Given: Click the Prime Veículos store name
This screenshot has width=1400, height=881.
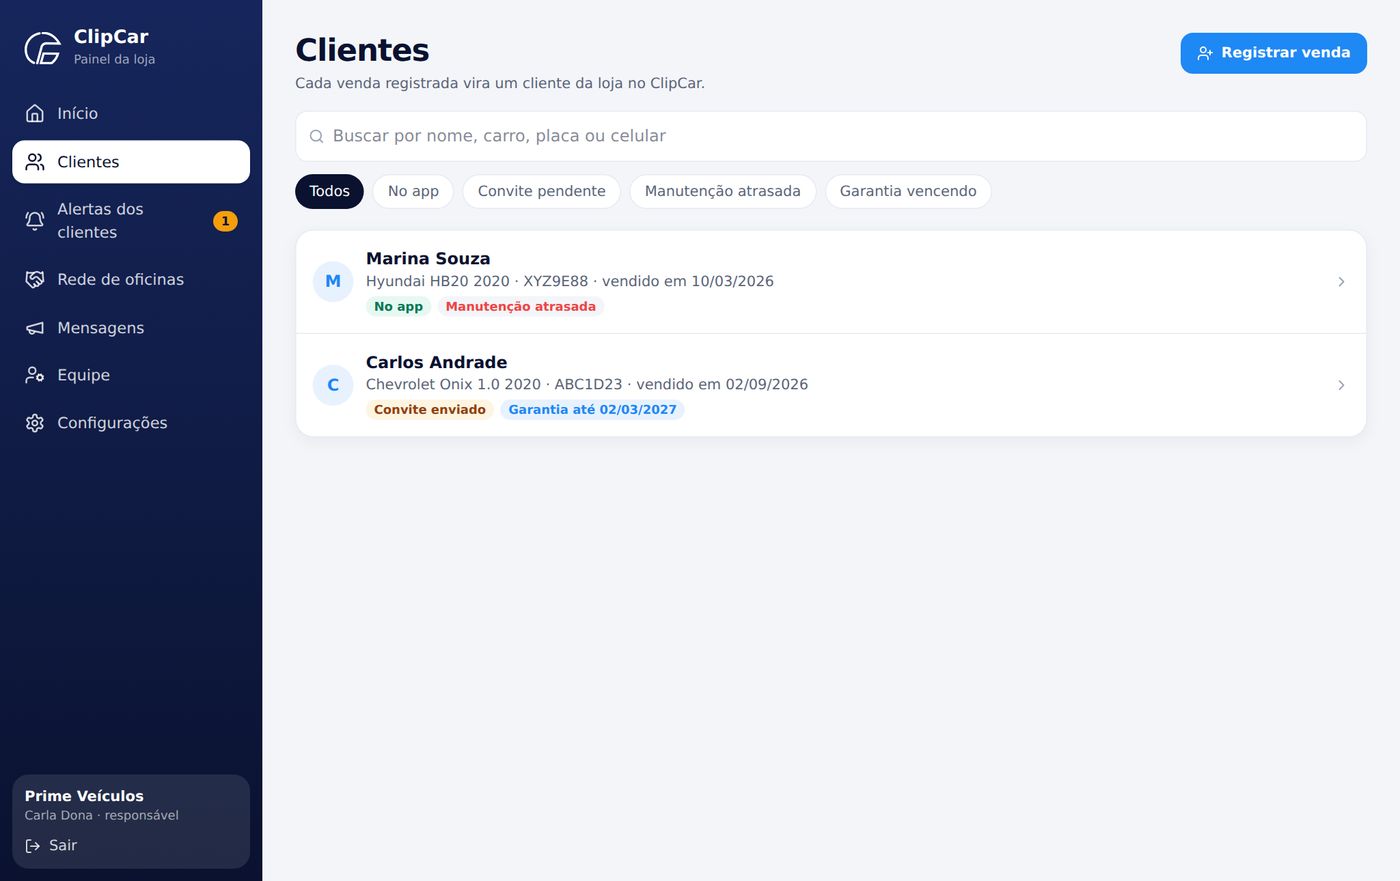Looking at the screenshot, I should [84, 796].
